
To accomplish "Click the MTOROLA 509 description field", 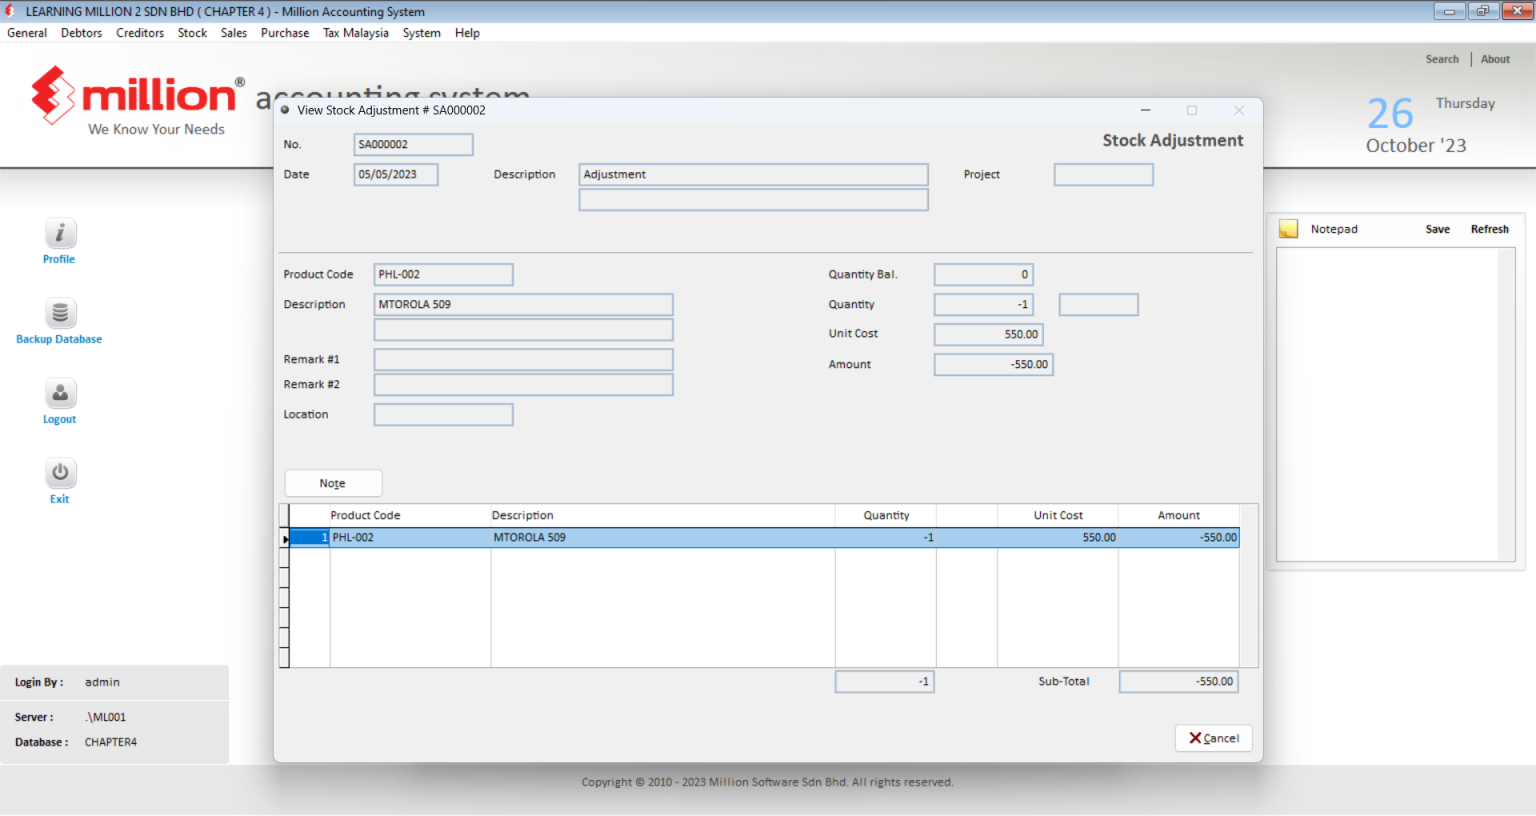I will pyautogui.click(x=524, y=305).
